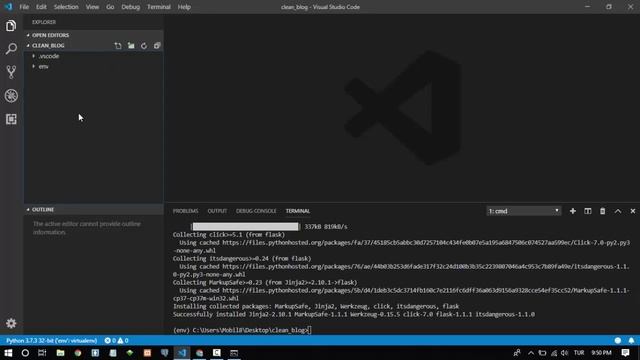
Task: Open the Manage gear settings icon
Action: (x=11, y=323)
